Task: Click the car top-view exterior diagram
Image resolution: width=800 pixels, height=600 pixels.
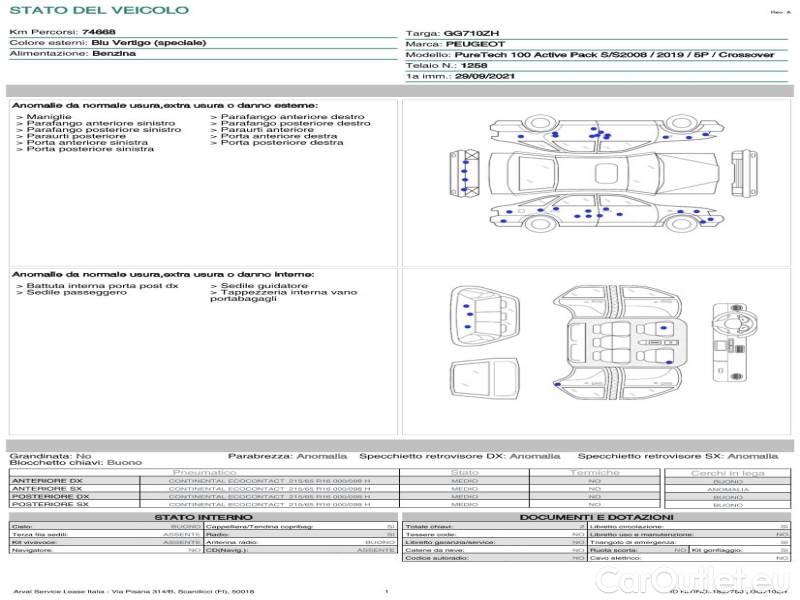Action: [x=599, y=175]
